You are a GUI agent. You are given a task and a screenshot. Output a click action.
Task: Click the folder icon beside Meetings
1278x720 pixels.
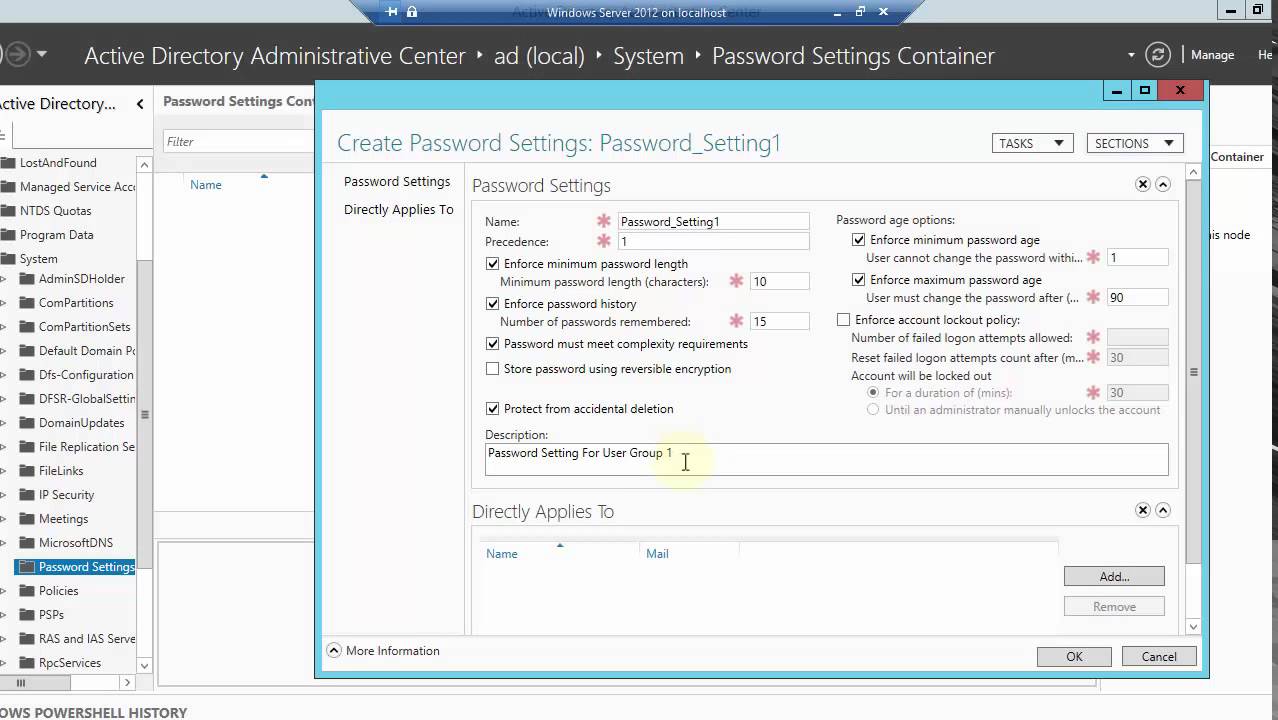coord(27,519)
